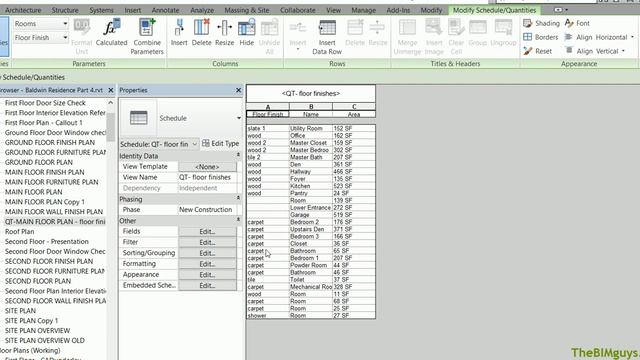The height and width of the screenshot is (360, 640).
Task: Click Edit button for Sorting/Grouping
Action: tap(207, 253)
